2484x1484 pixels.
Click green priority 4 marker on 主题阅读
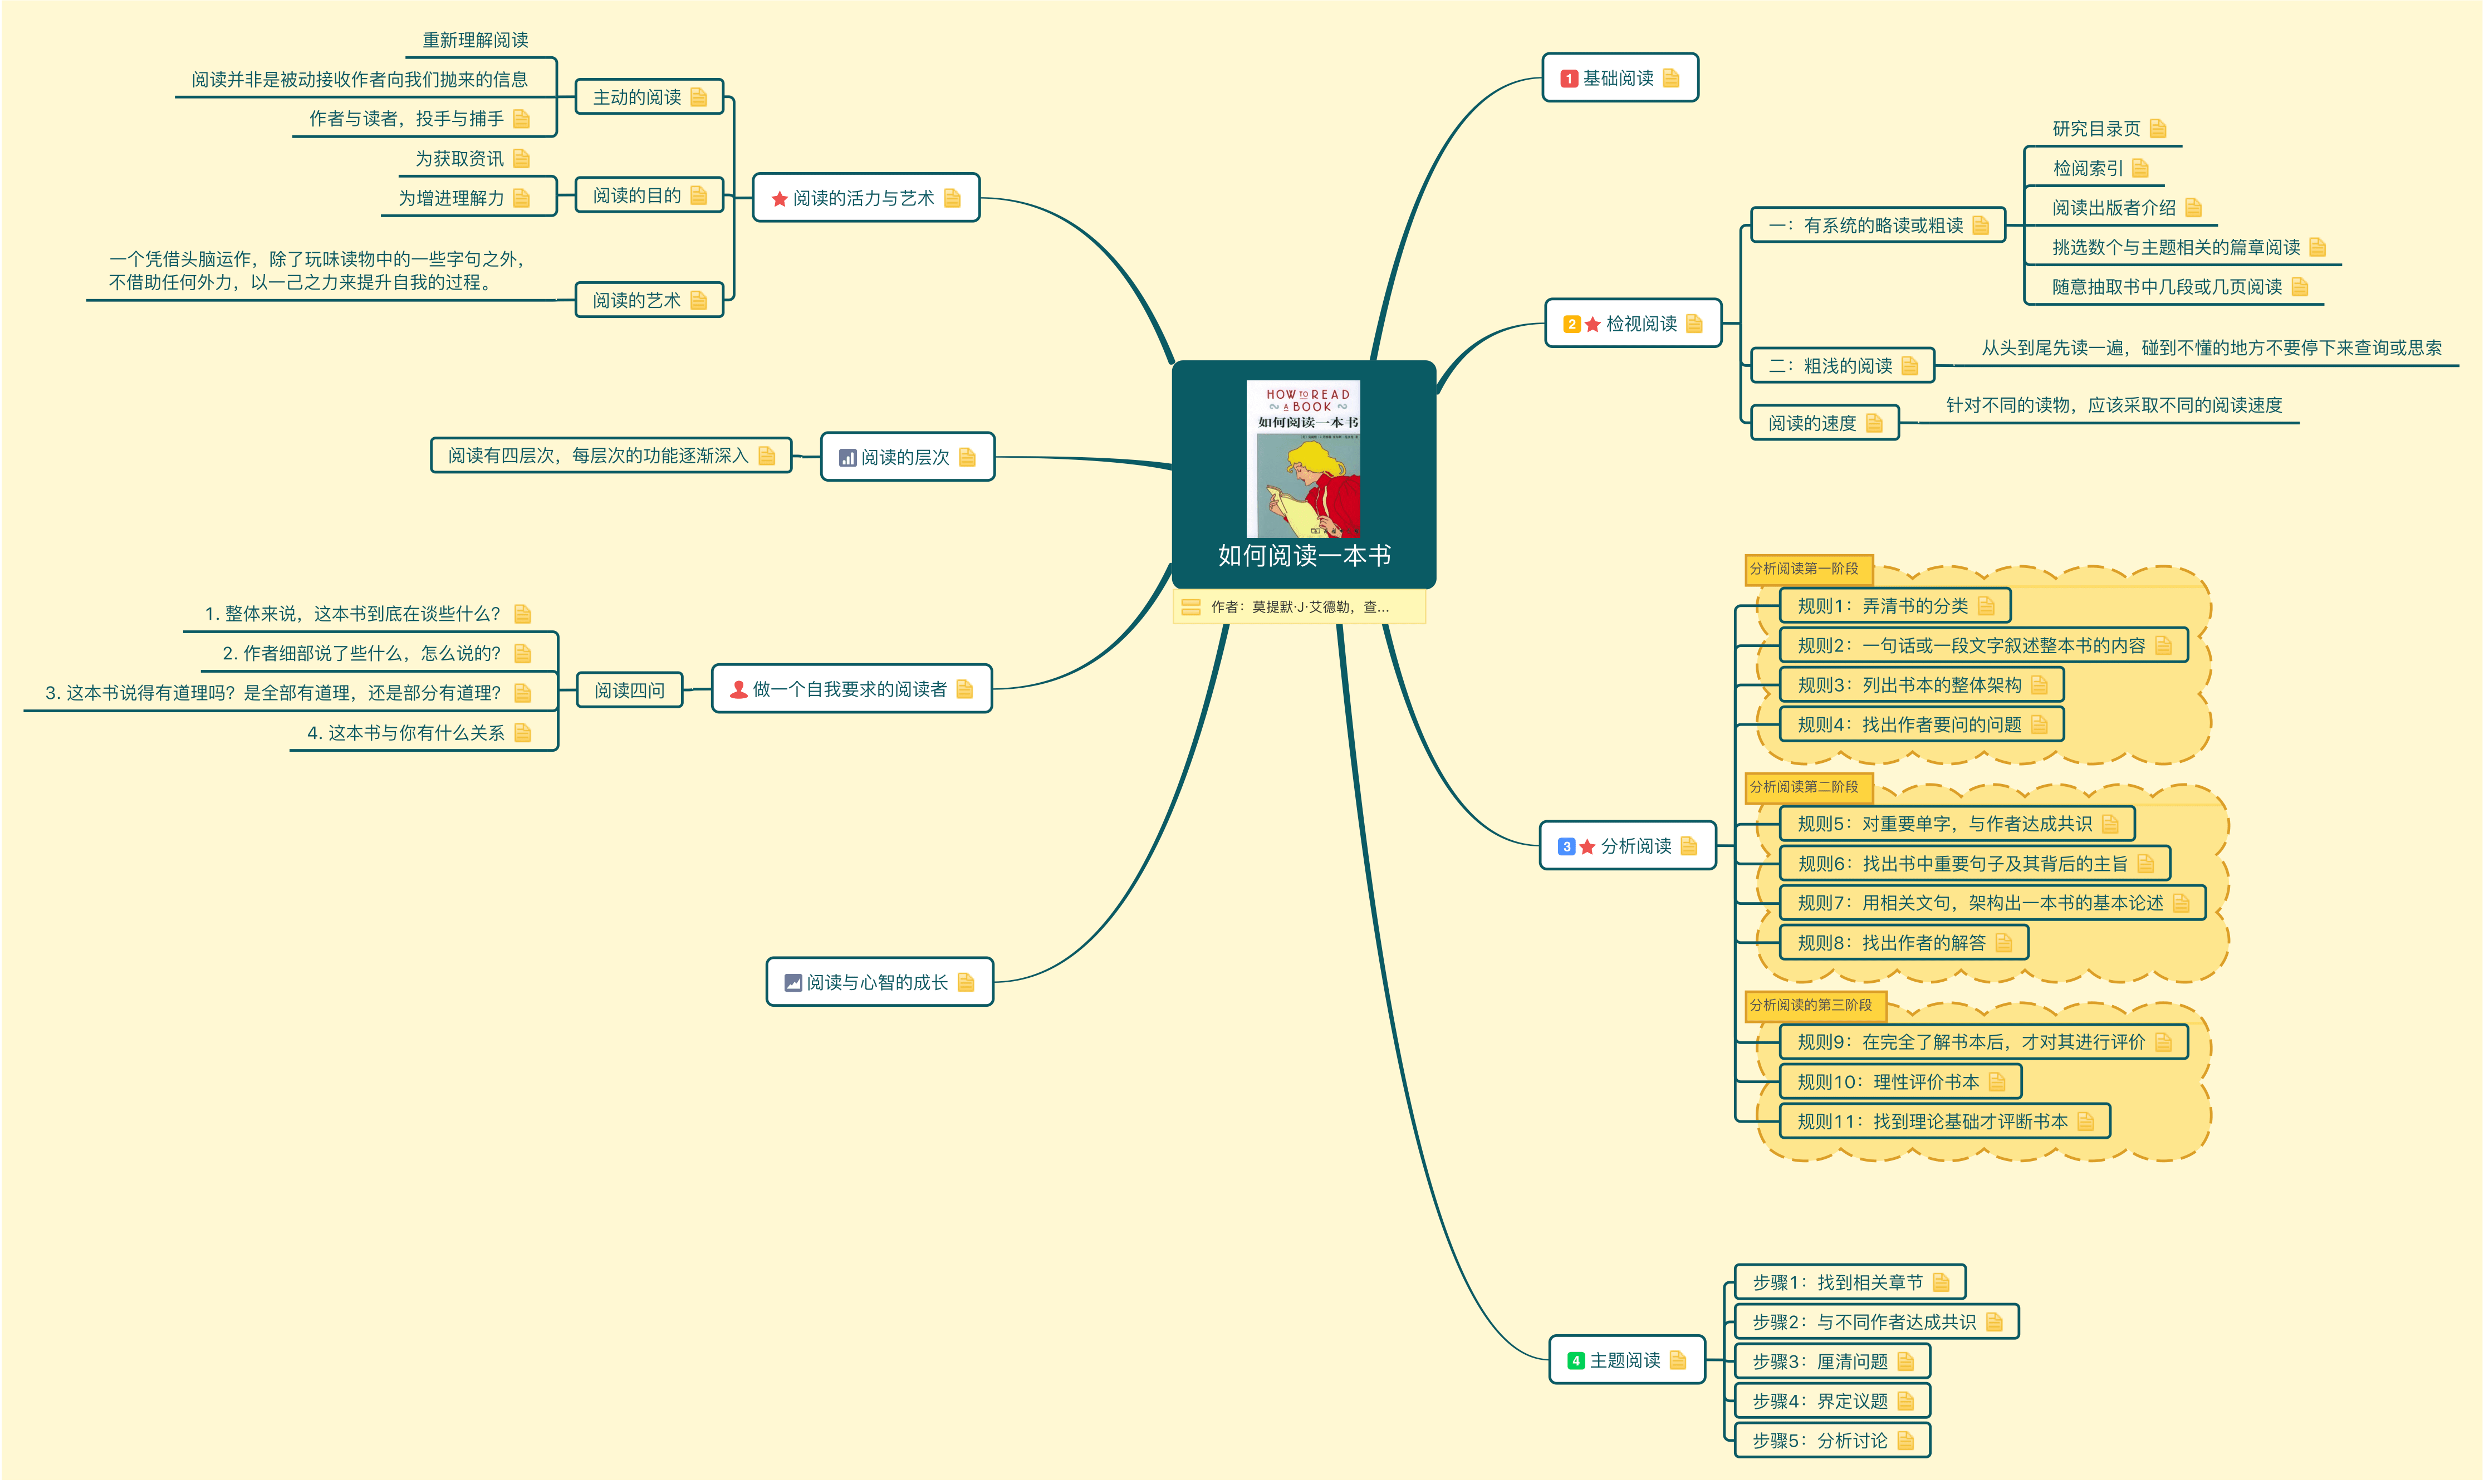coord(1576,1361)
